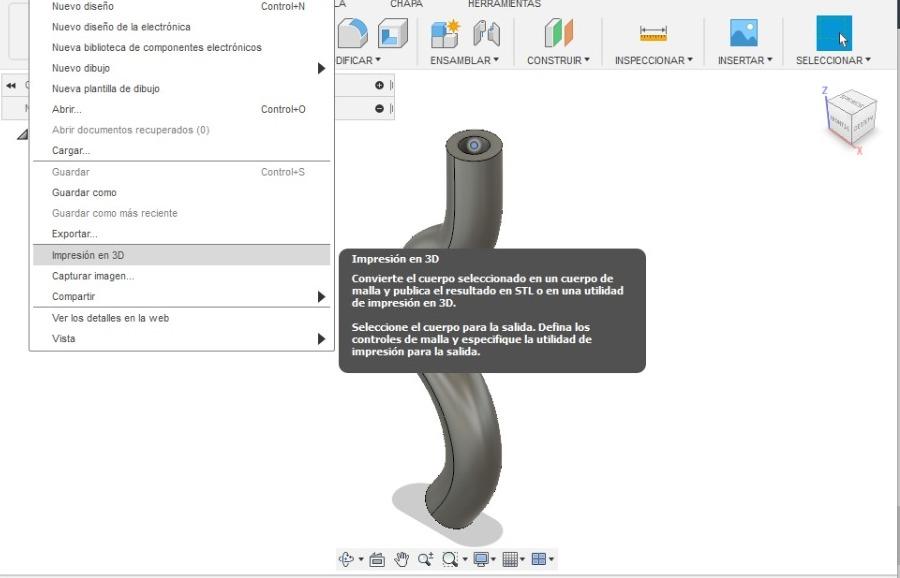The width and height of the screenshot is (900, 578).
Task: Choose Guardar como menu entry
Action: pos(181,193)
